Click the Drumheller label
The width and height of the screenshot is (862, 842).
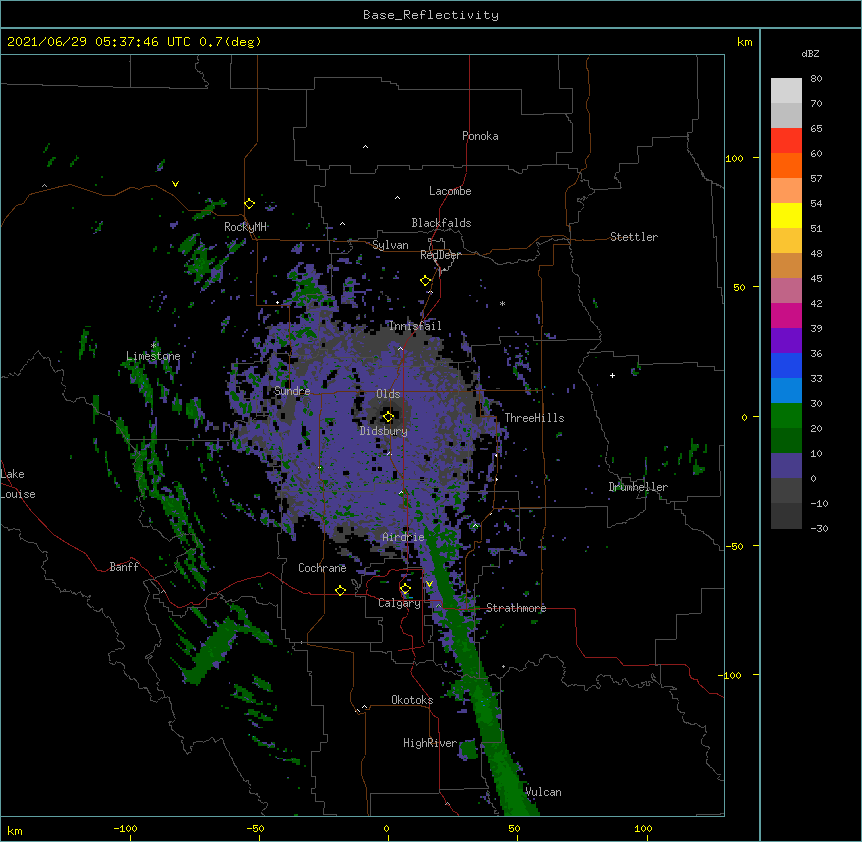(x=638, y=487)
